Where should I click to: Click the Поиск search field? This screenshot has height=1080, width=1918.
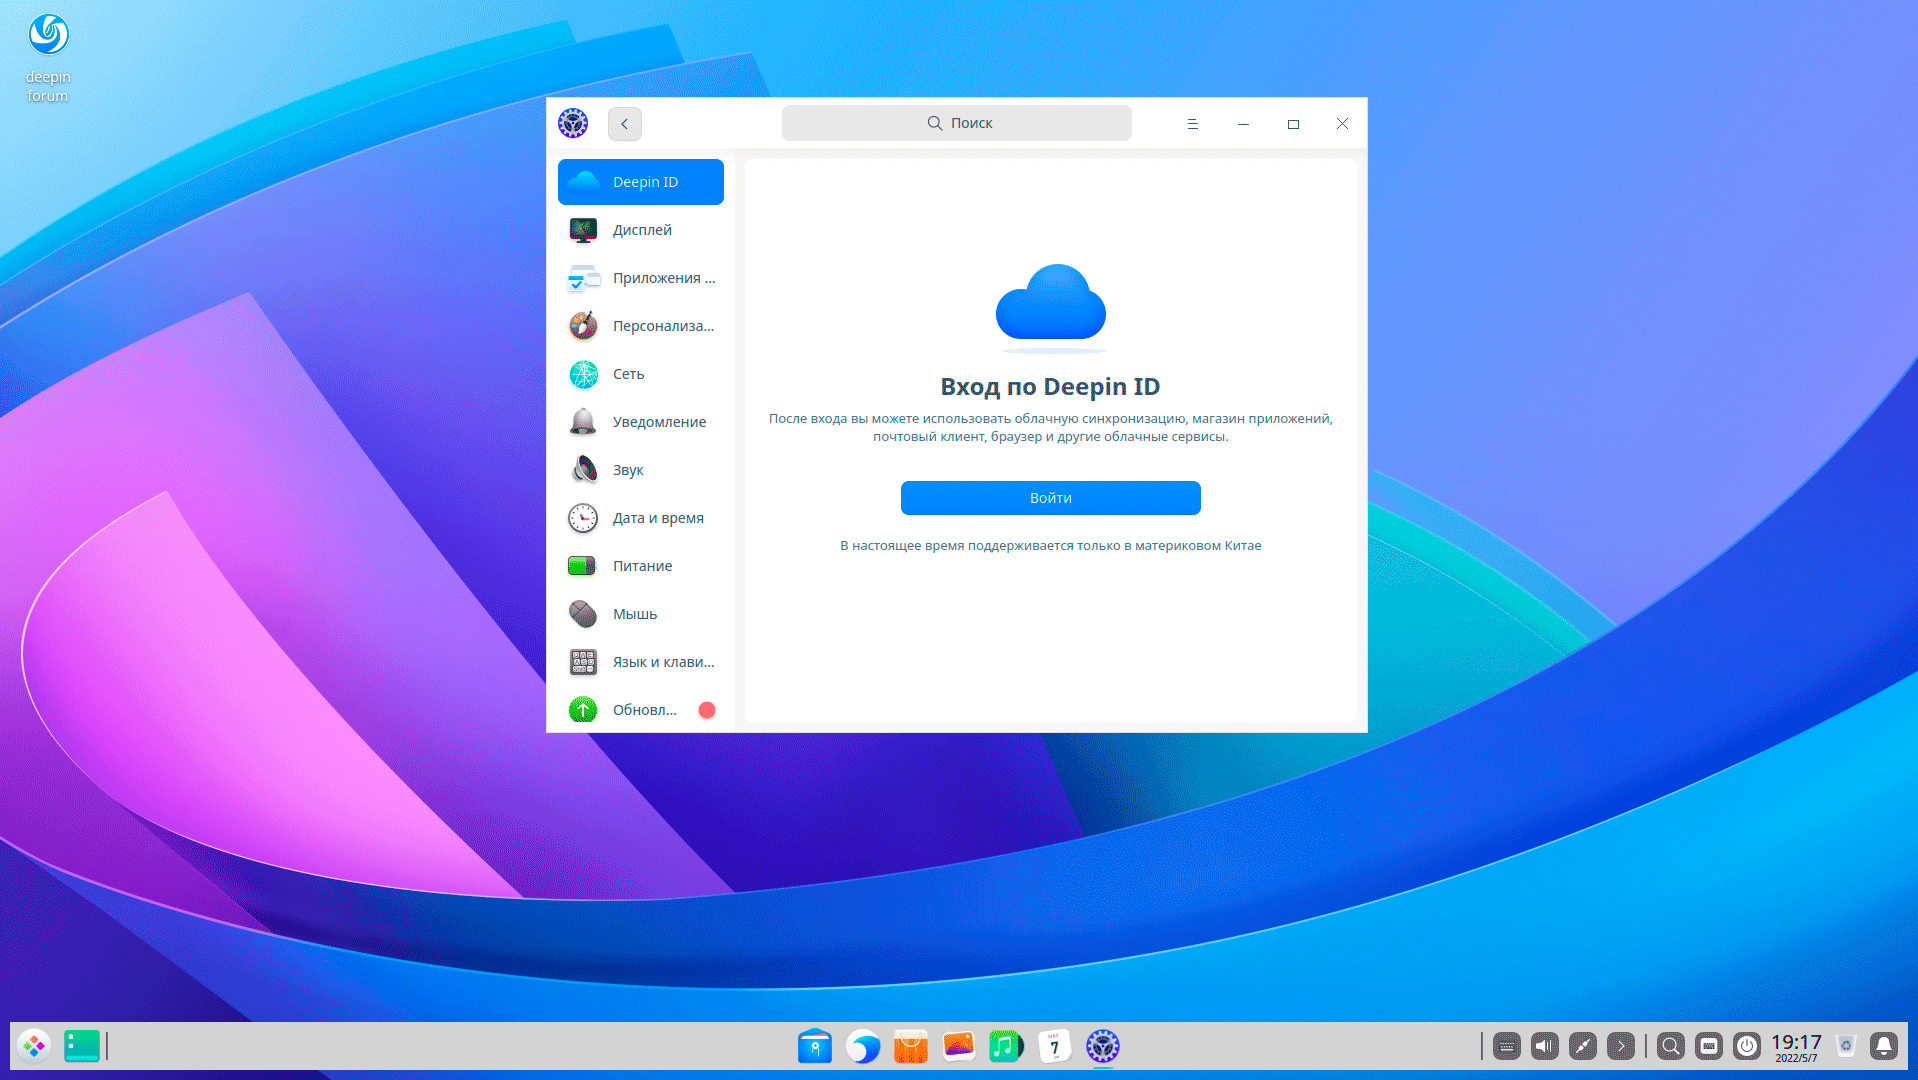point(956,123)
